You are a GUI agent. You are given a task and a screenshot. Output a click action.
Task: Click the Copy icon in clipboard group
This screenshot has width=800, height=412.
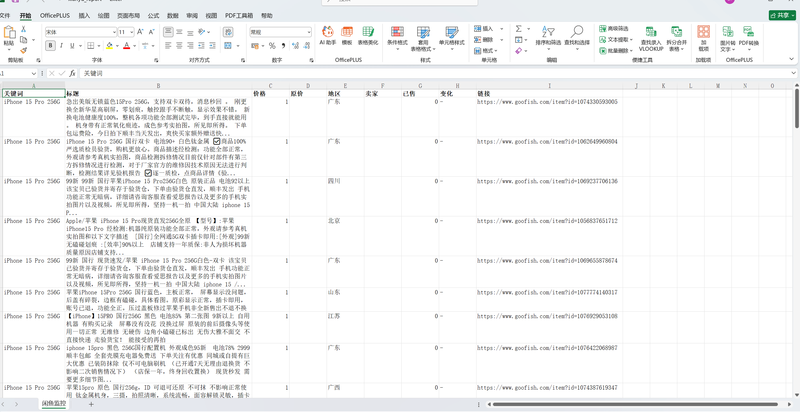23,40
